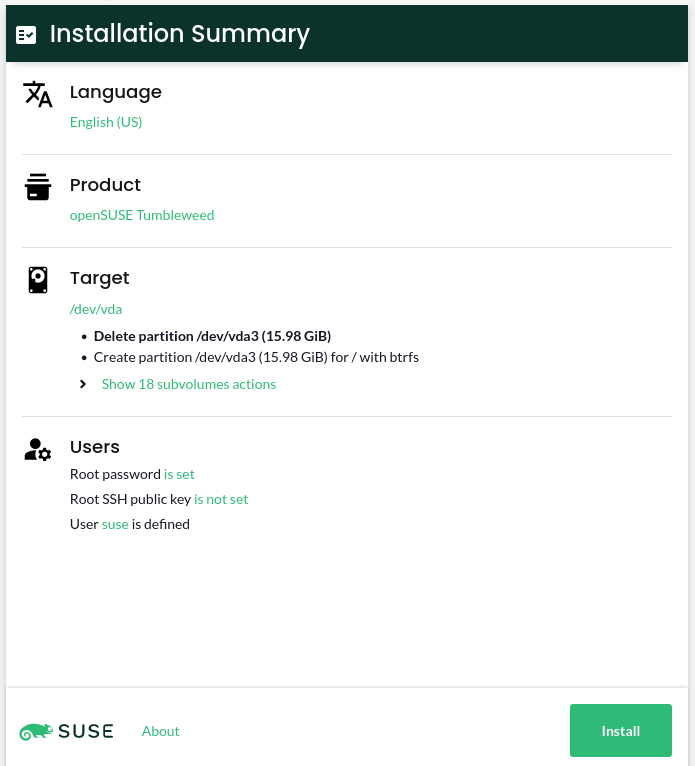Click the Language section heading
The width and height of the screenshot is (695, 766).
(x=116, y=92)
